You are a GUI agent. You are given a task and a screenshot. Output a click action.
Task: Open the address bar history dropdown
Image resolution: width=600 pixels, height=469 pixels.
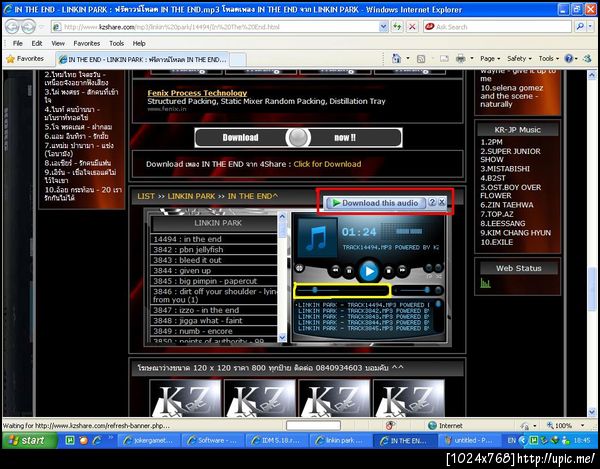click(x=383, y=27)
